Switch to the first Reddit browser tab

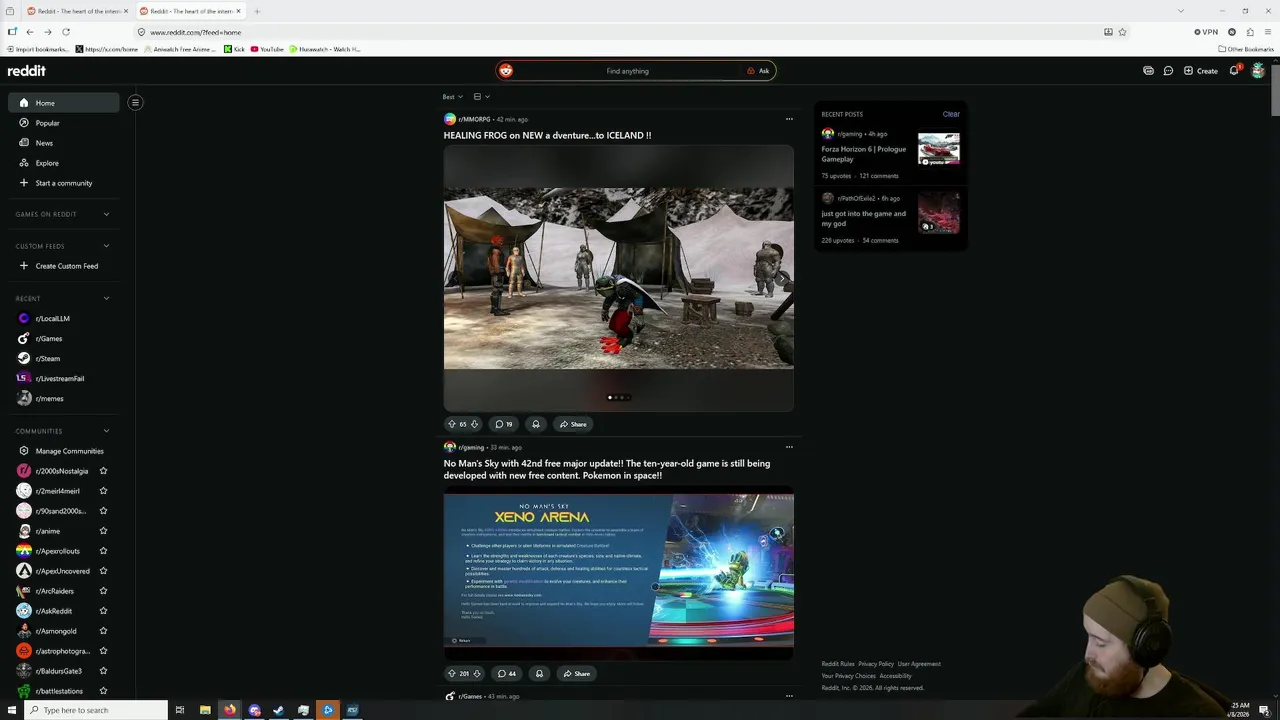point(76,11)
